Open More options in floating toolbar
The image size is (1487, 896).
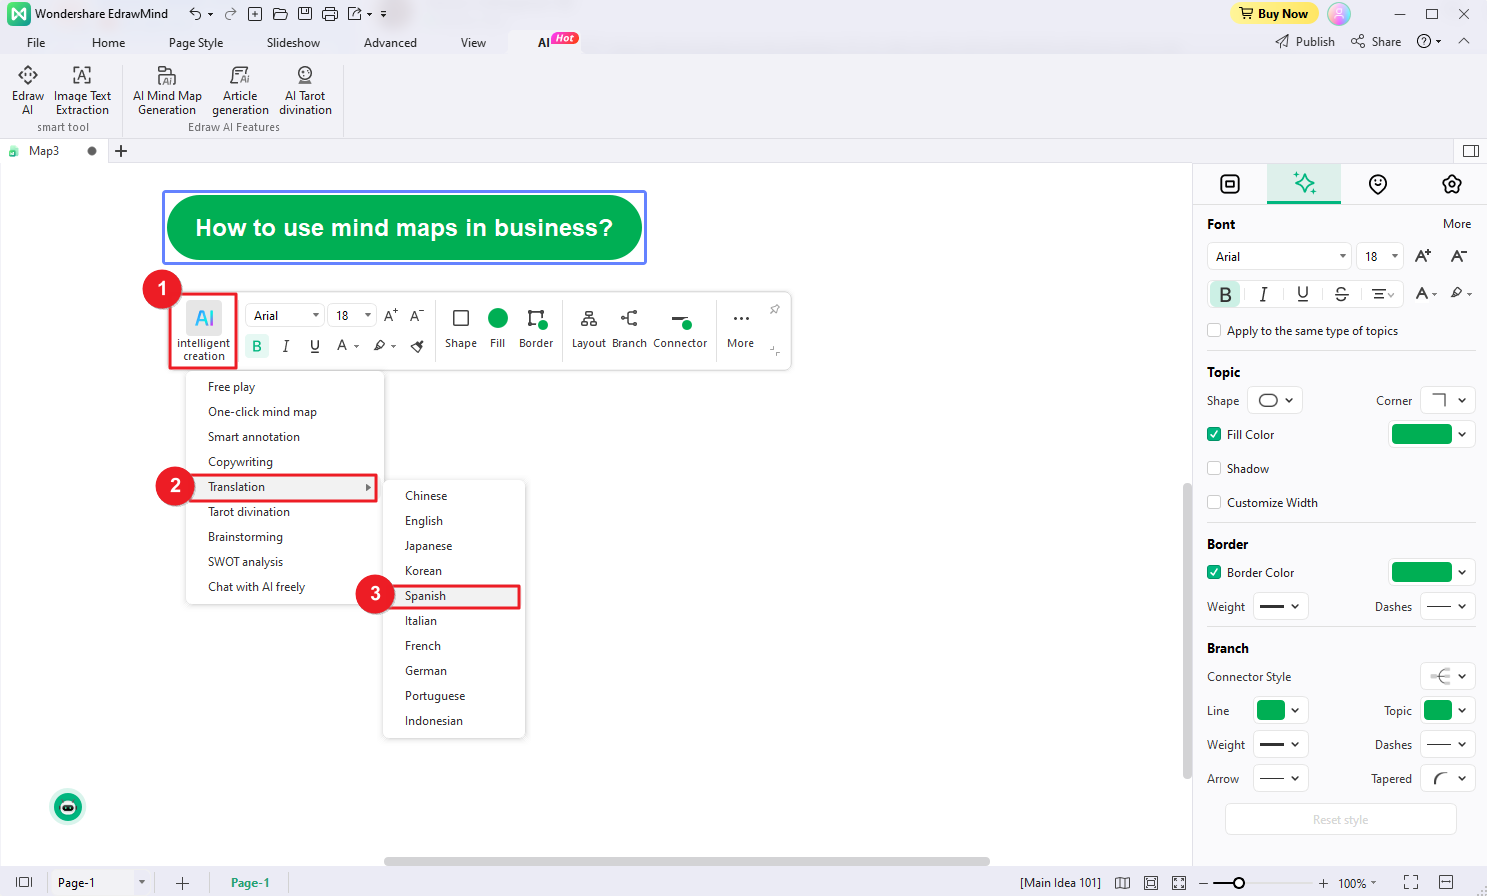741,328
